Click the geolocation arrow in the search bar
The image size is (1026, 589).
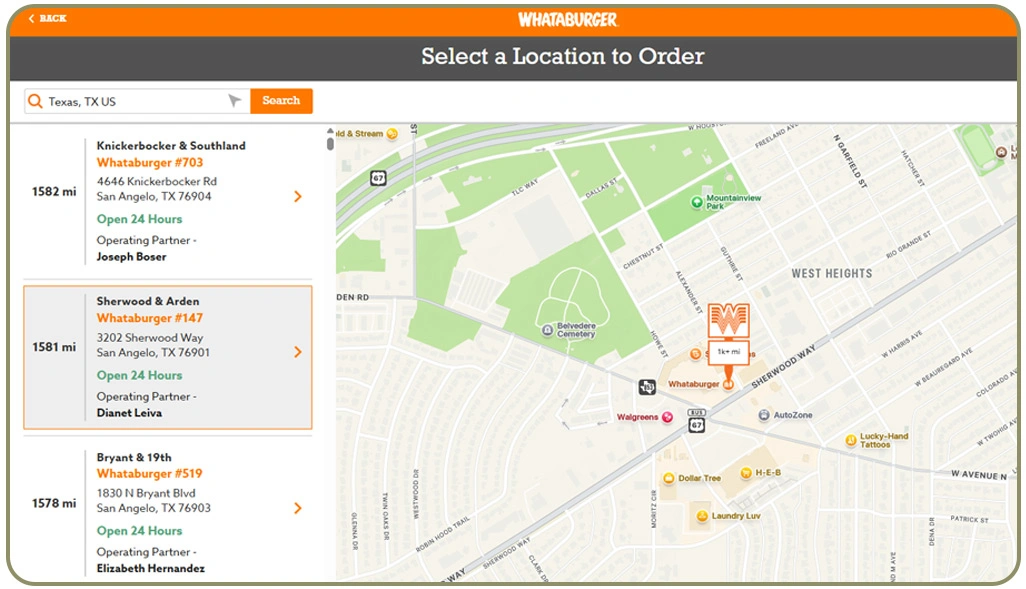pyautogui.click(x=234, y=100)
